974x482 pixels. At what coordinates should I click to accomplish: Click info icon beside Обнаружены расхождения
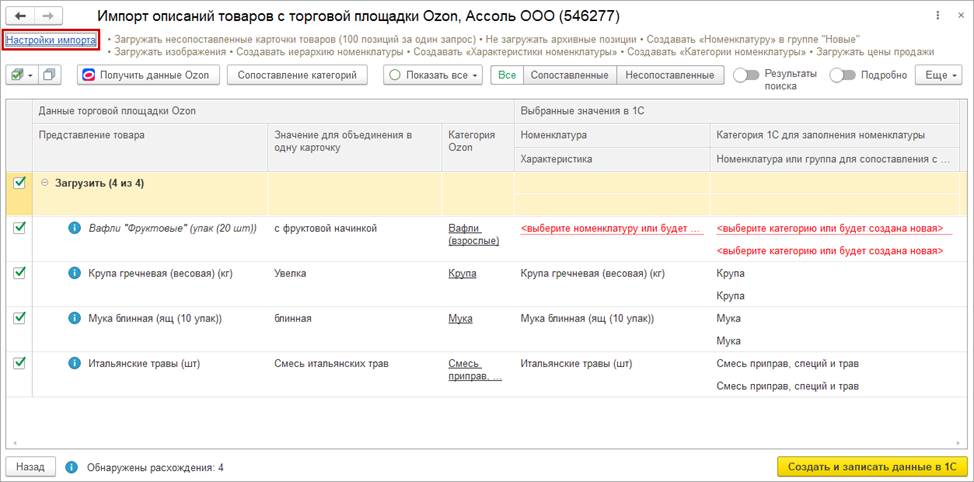coord(72,467)
